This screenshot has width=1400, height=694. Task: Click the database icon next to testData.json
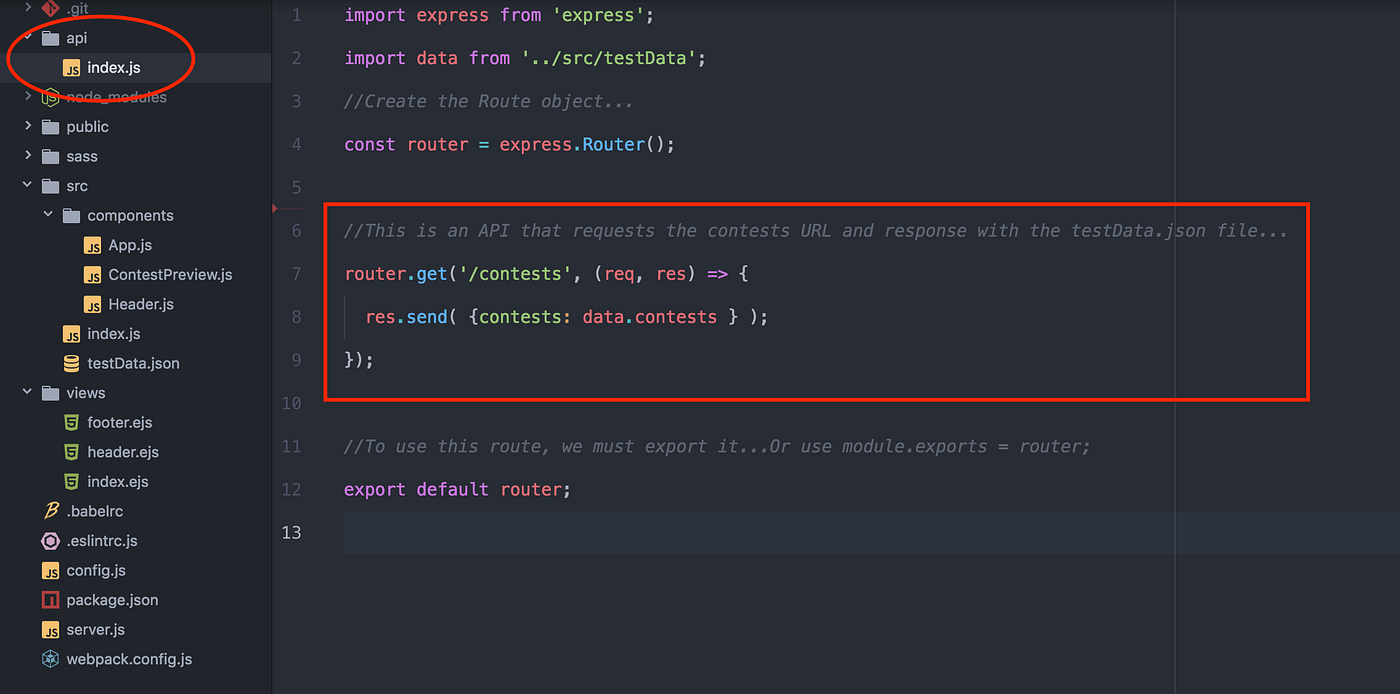[x=70, y=363]
